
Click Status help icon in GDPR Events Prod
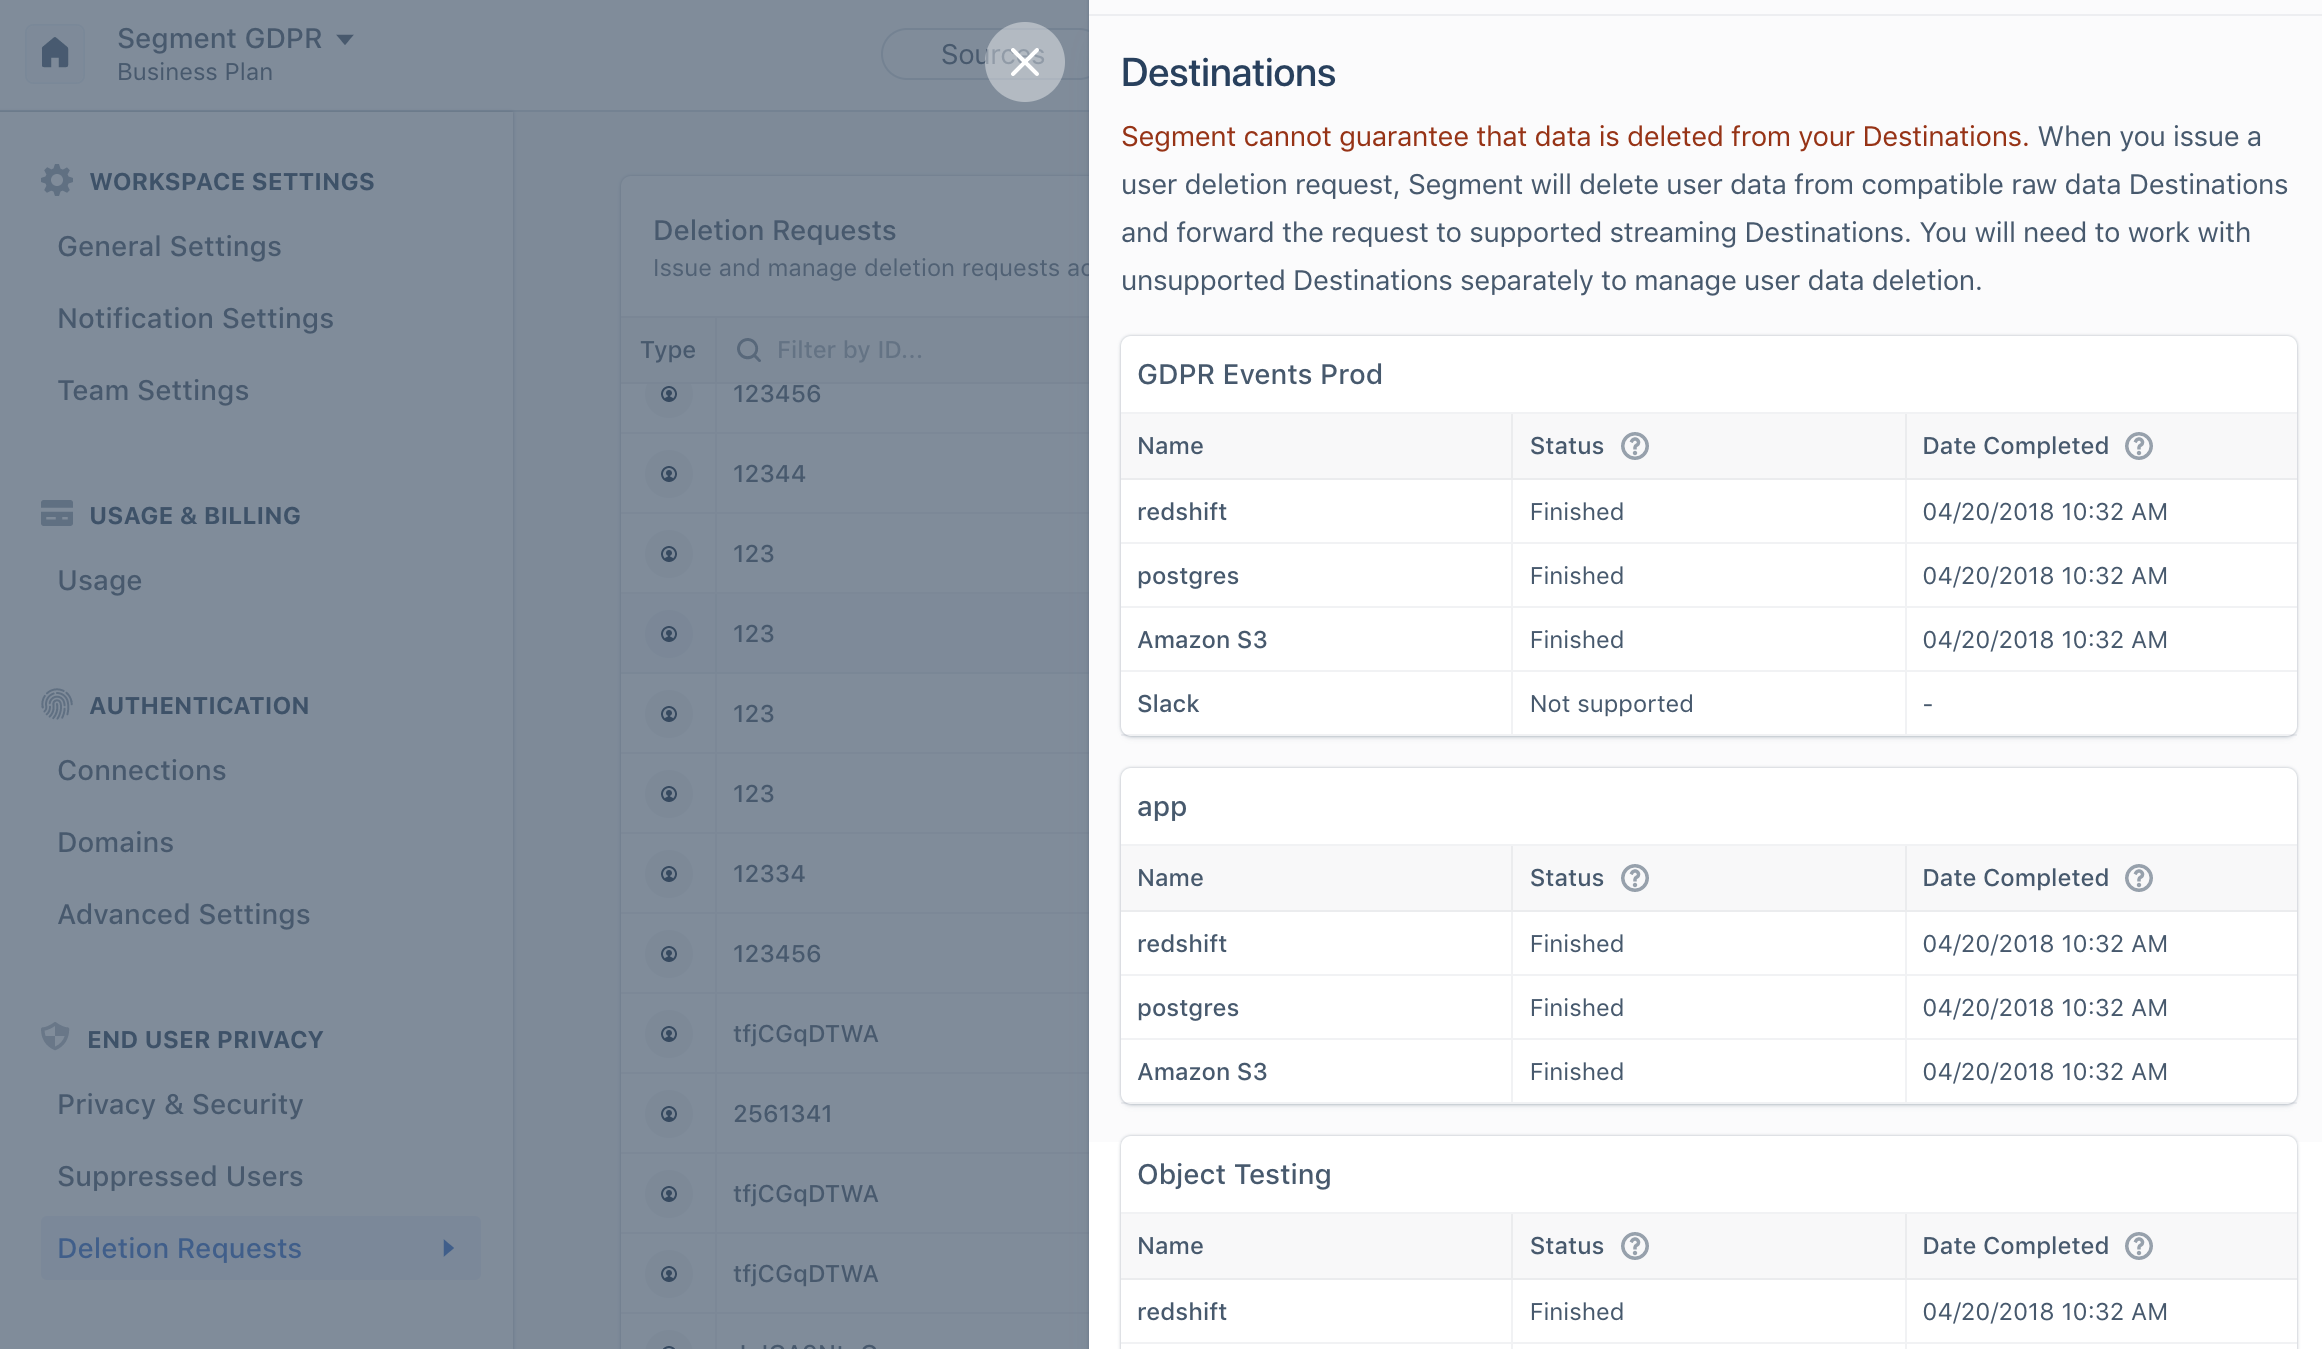tap(1634, 446)
